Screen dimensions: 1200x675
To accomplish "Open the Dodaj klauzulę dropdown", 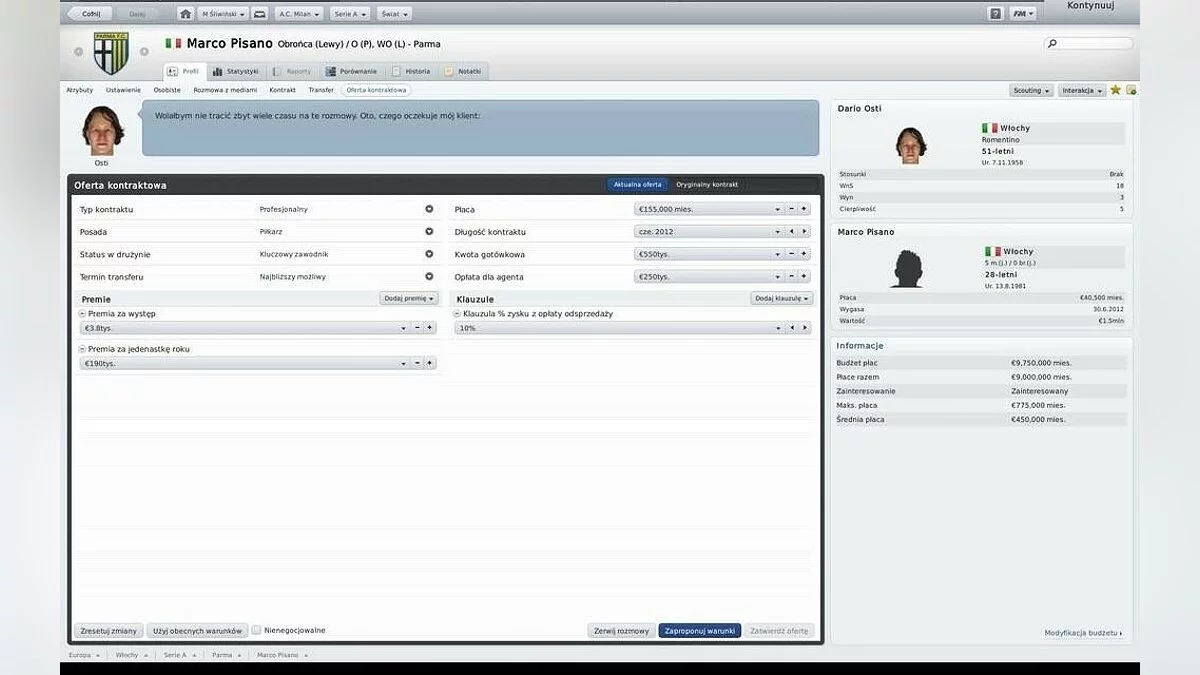I will click(782, 298).
